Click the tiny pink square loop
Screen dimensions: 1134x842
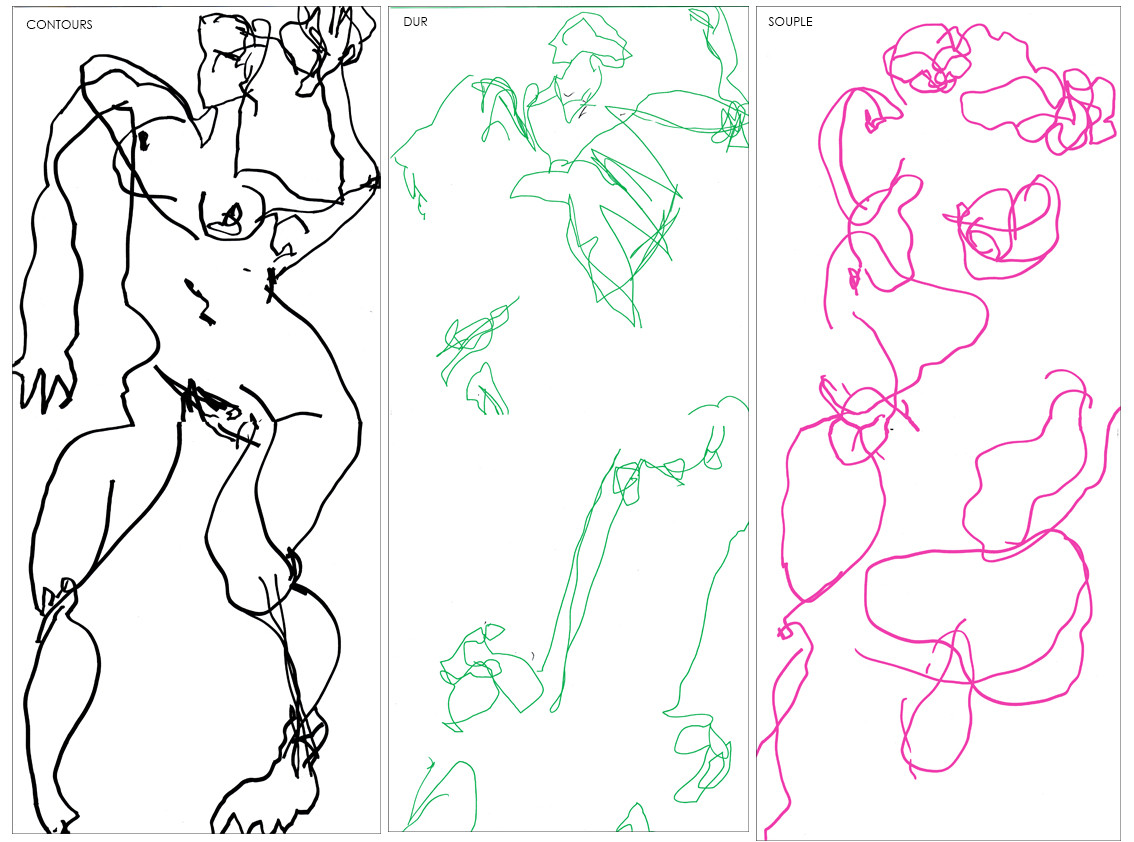click(x=785, y=631)
